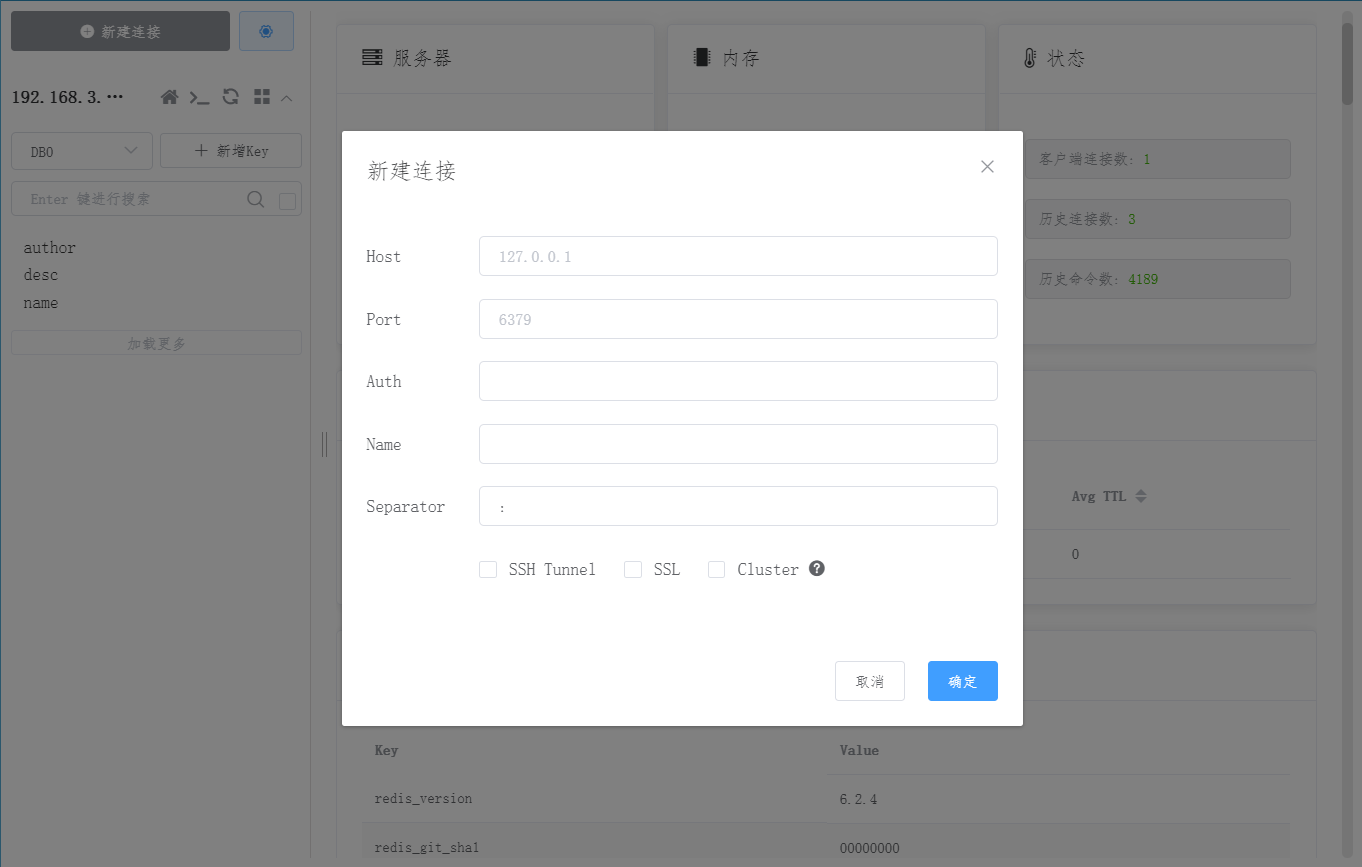1362x867 pixels.
Task: Click the 确定 button to confirm
Action: 962,681
